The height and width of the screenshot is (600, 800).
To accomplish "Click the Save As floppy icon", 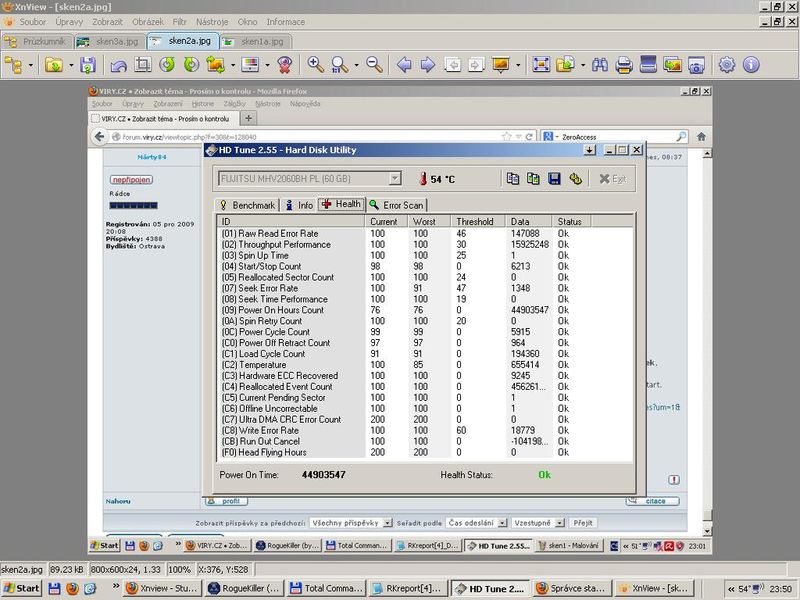I will tap(88, 65).
